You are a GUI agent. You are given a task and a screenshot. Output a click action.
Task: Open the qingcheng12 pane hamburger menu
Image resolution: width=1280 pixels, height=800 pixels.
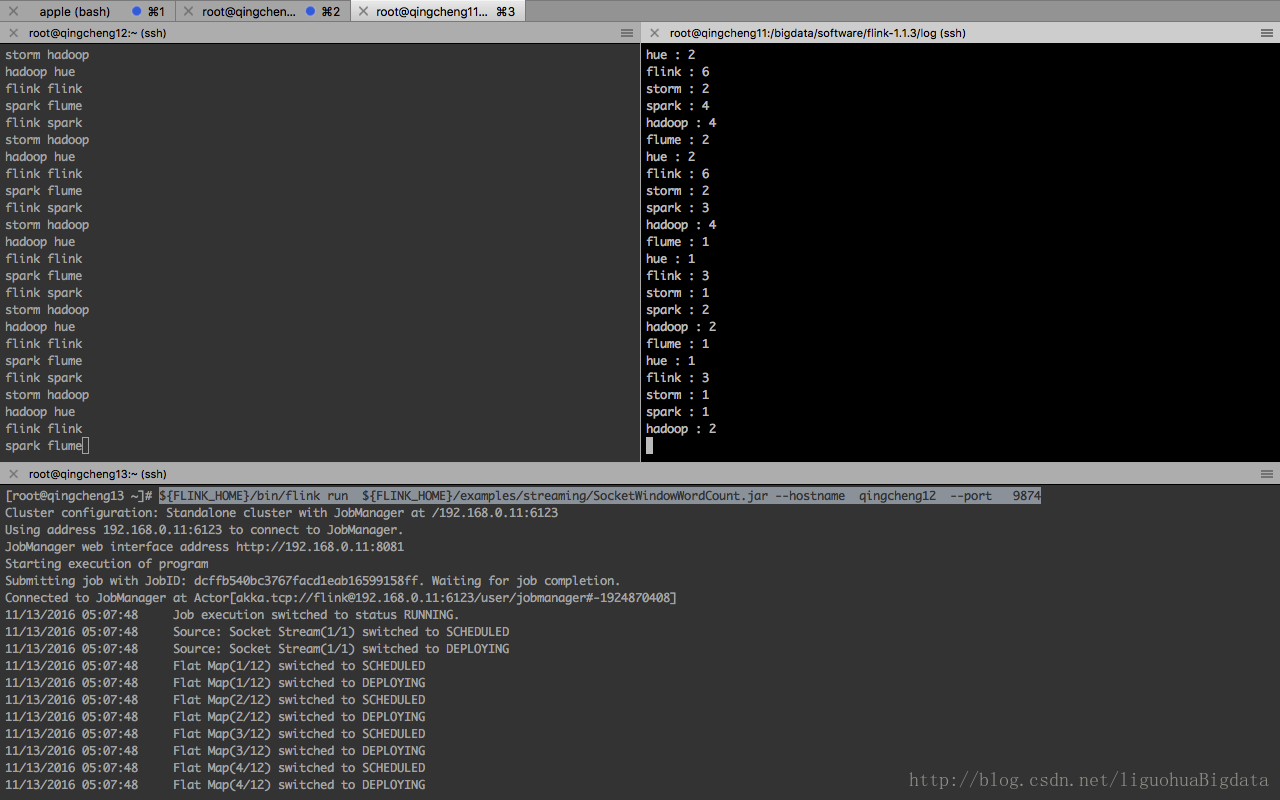tap(627, 33)
